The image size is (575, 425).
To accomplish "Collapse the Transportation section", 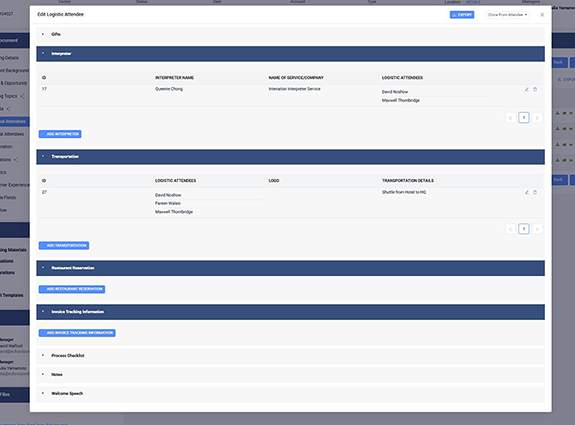I will (290, 157).
